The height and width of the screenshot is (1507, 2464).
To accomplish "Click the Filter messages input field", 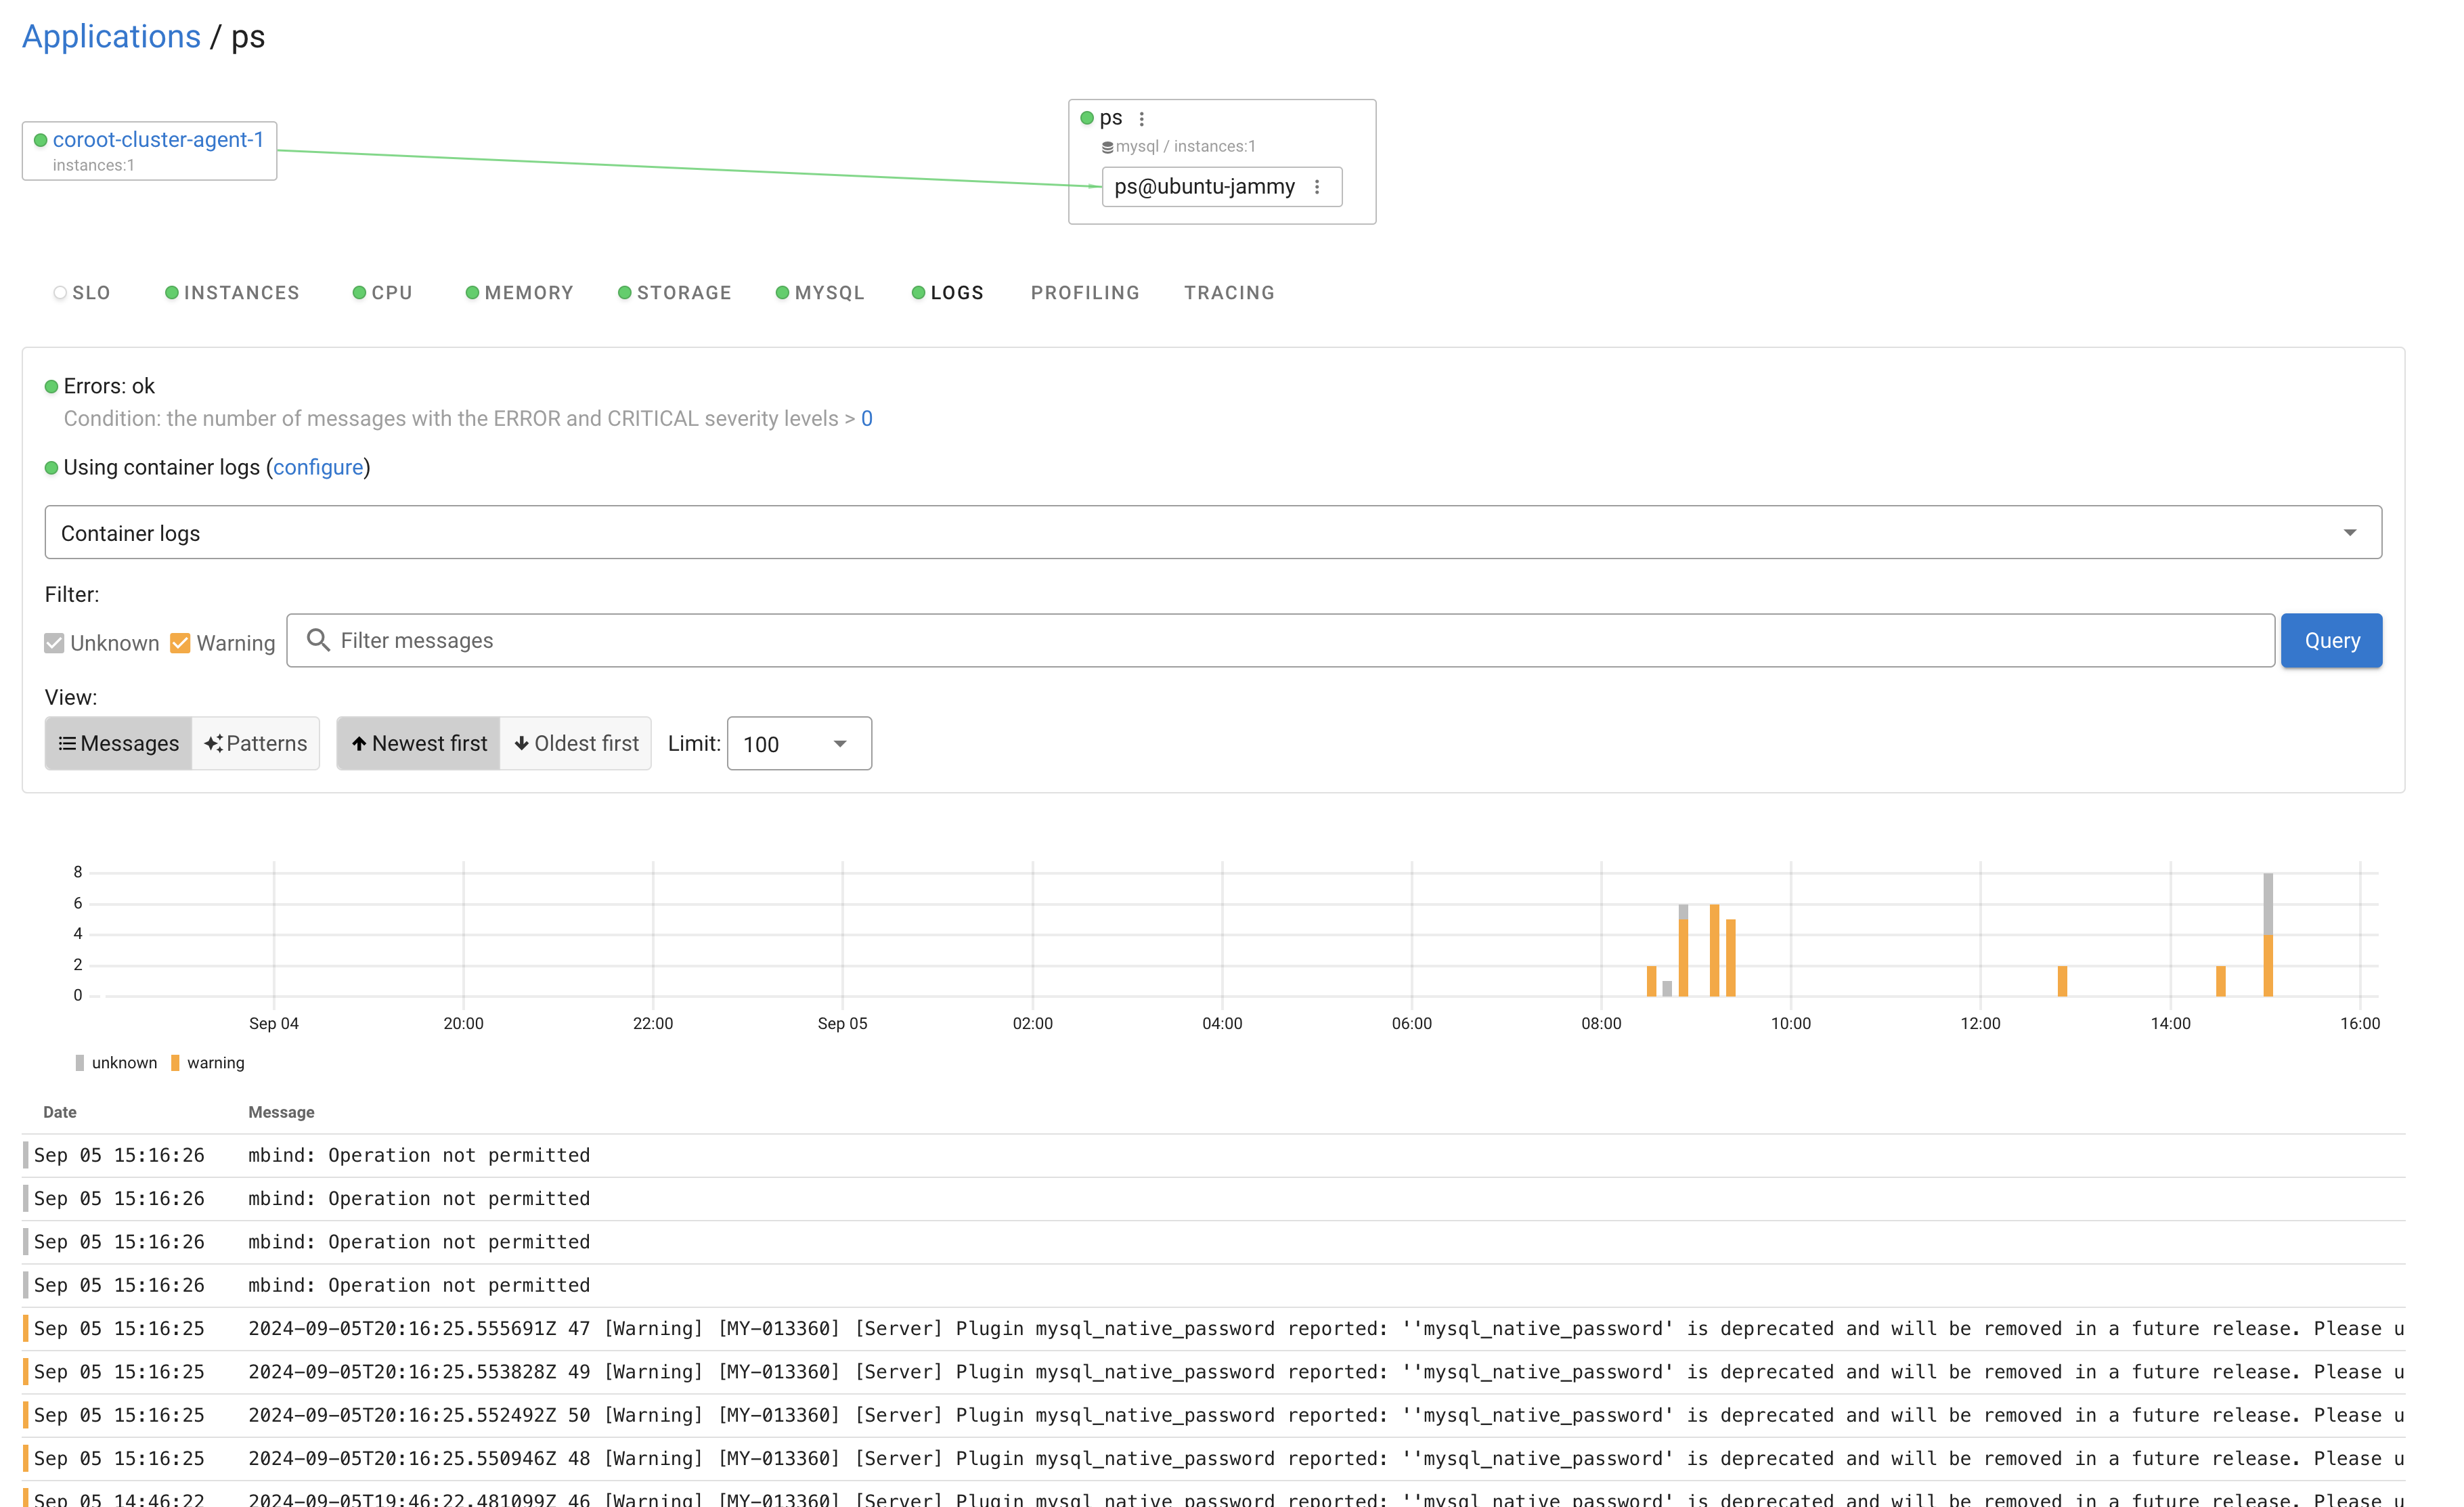I will pyautogui.click(x=1280, y=640).
